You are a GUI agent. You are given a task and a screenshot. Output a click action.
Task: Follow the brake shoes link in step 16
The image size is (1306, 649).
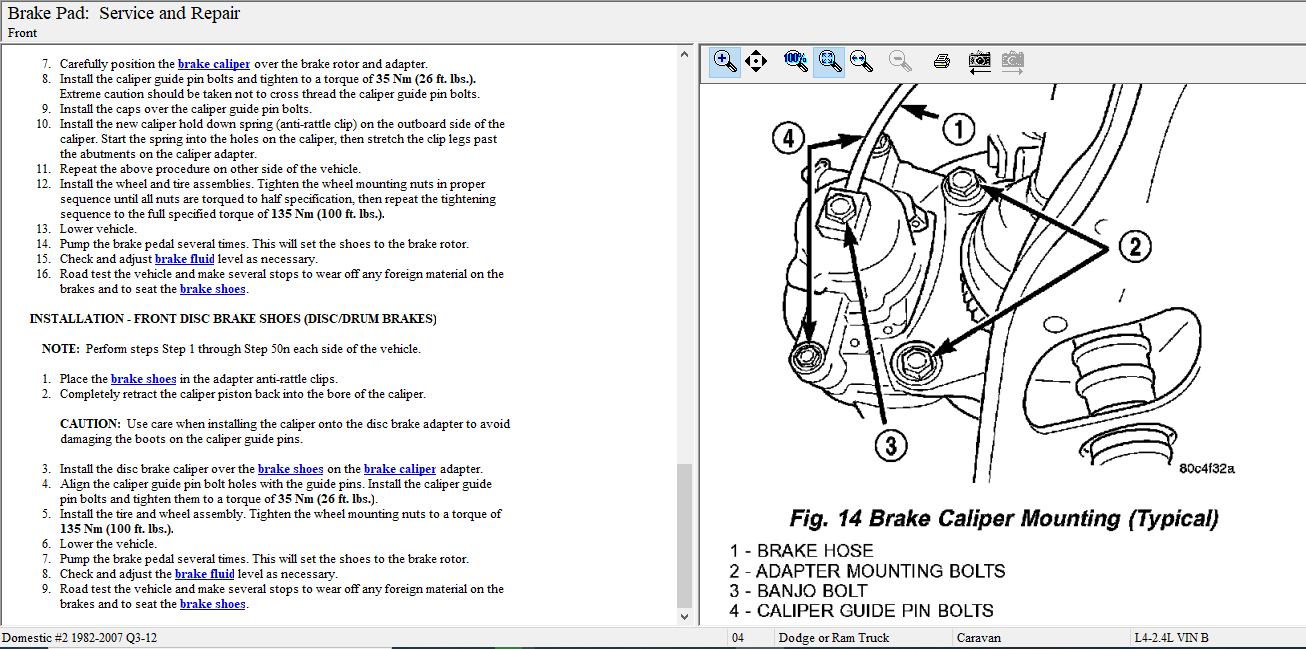[212, 289]
